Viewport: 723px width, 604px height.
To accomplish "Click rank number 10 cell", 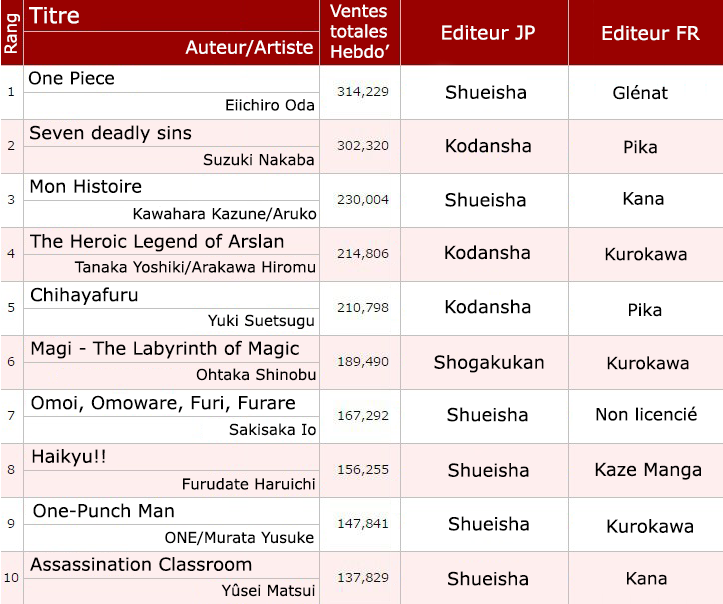I will tap(11, 578).
